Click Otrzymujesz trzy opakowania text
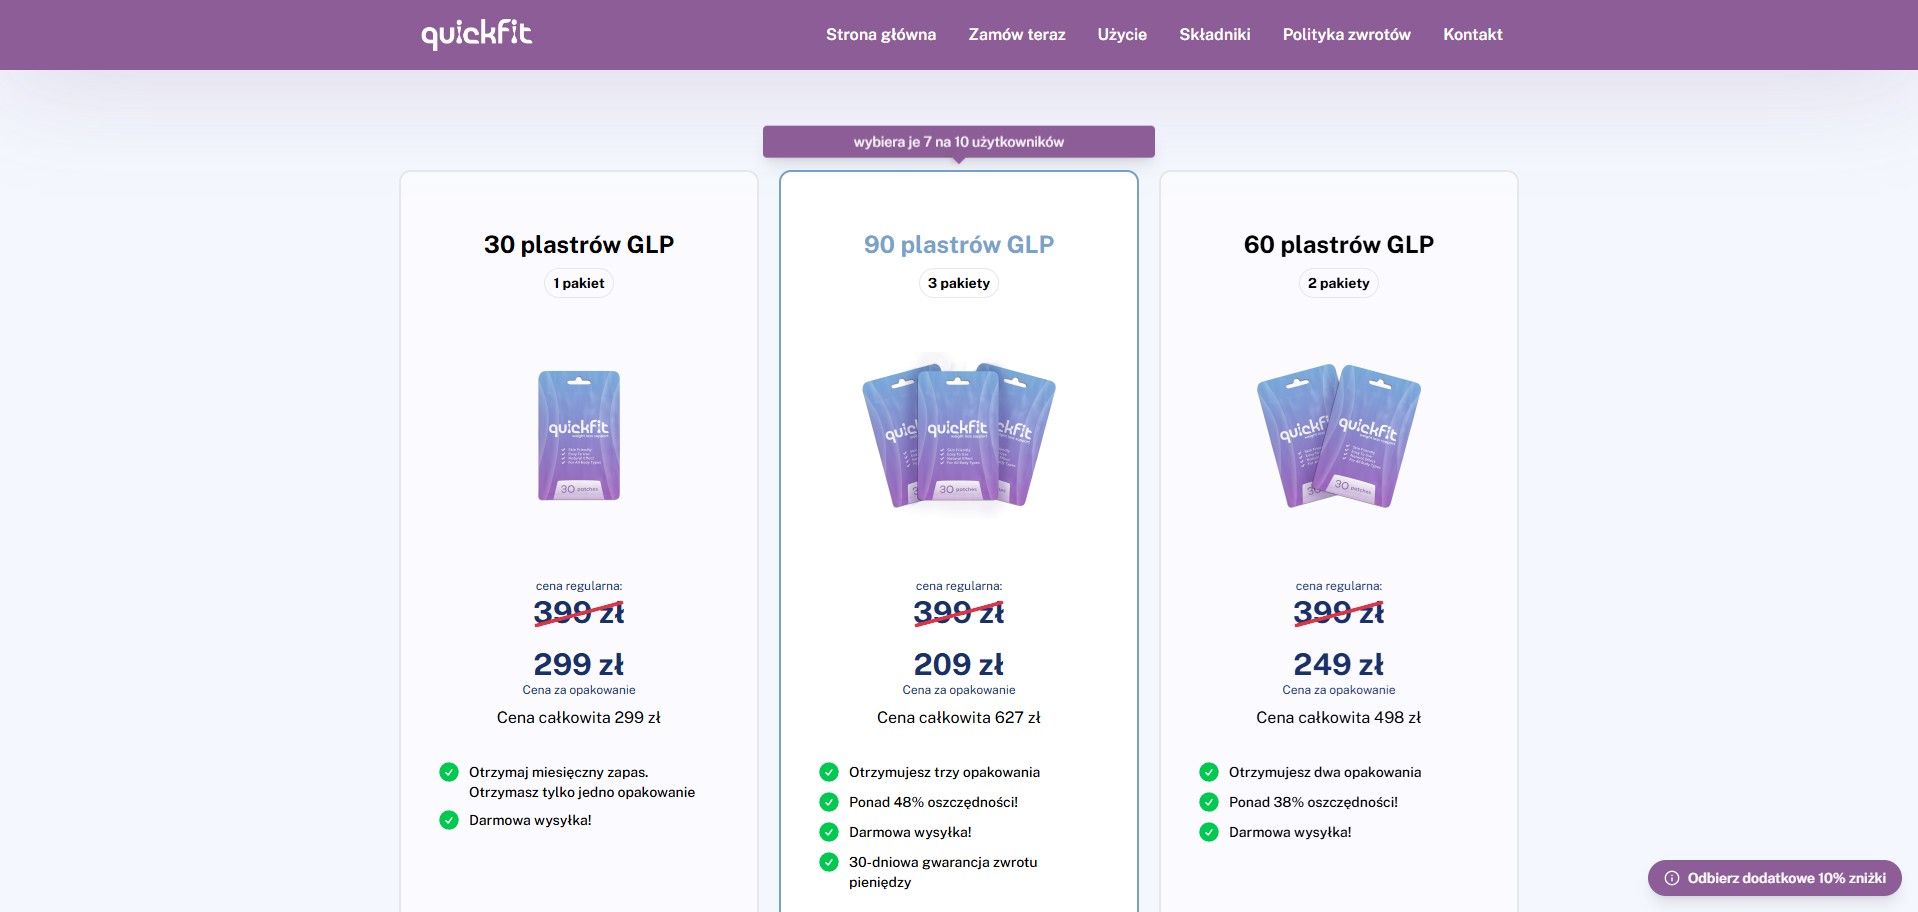The width and height of the screenshot is (1918, 912). pyautogui.click(x=944, y=772)
